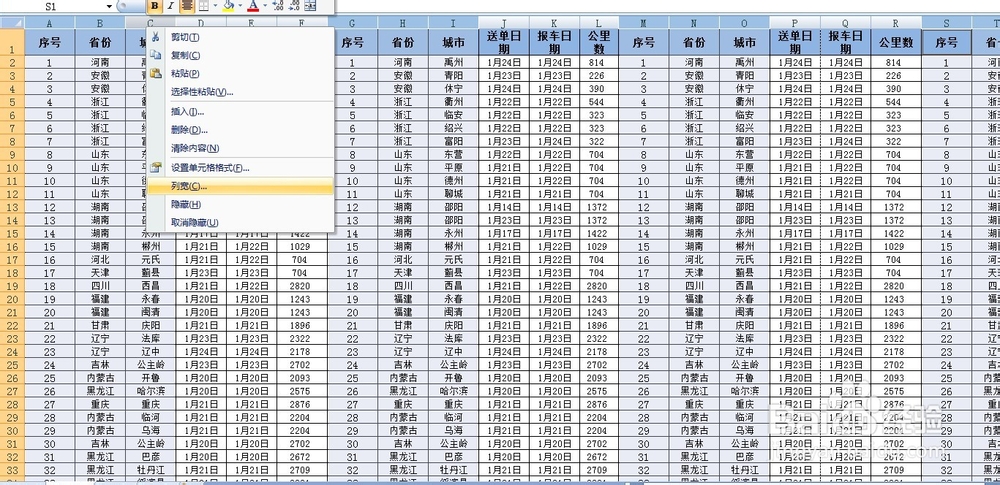The width and height of the screenshot is (1000, 485).
Task: Click the scissors cut icon
Action: (x=155, y=37)
